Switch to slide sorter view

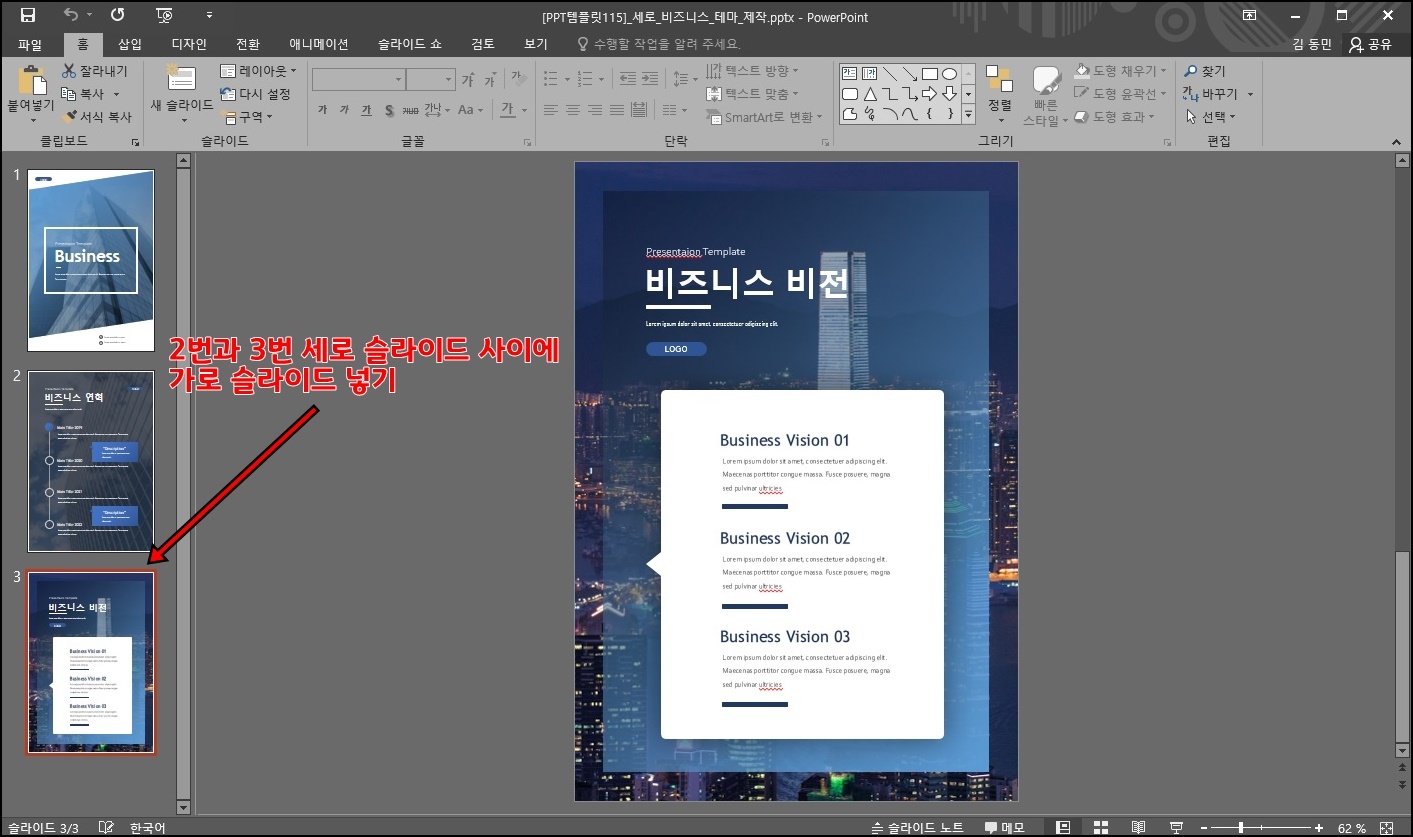(x=1100, y=827)
